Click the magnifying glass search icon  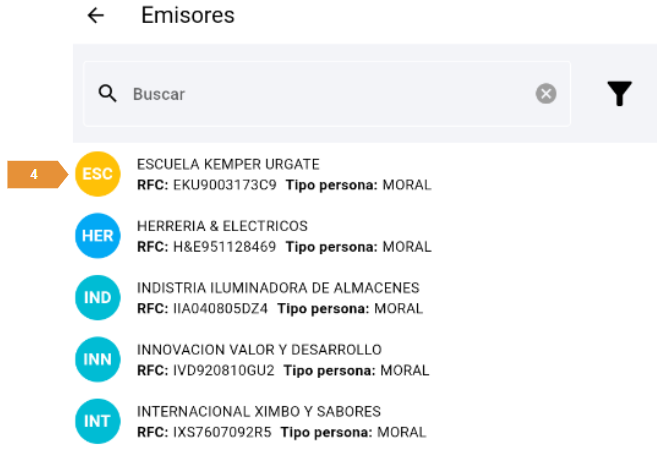click(x=108, y=94)
